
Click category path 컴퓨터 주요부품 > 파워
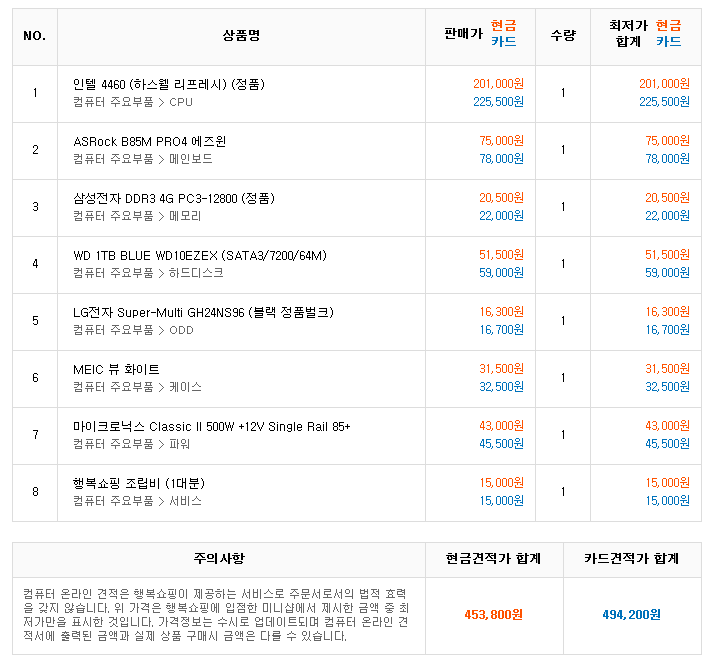click(x=131, y=444)
